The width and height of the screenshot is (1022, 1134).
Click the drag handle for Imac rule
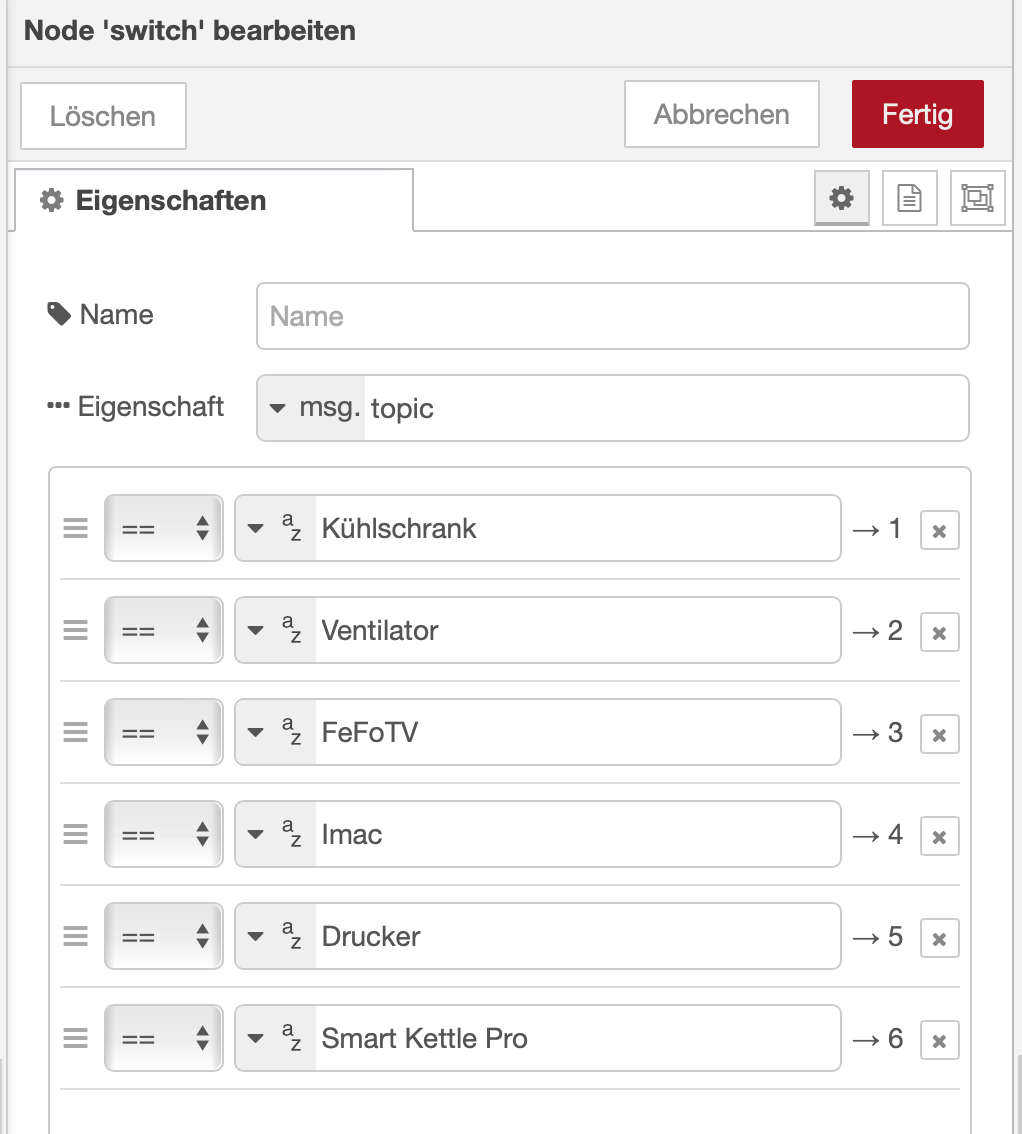coord(76,834)
